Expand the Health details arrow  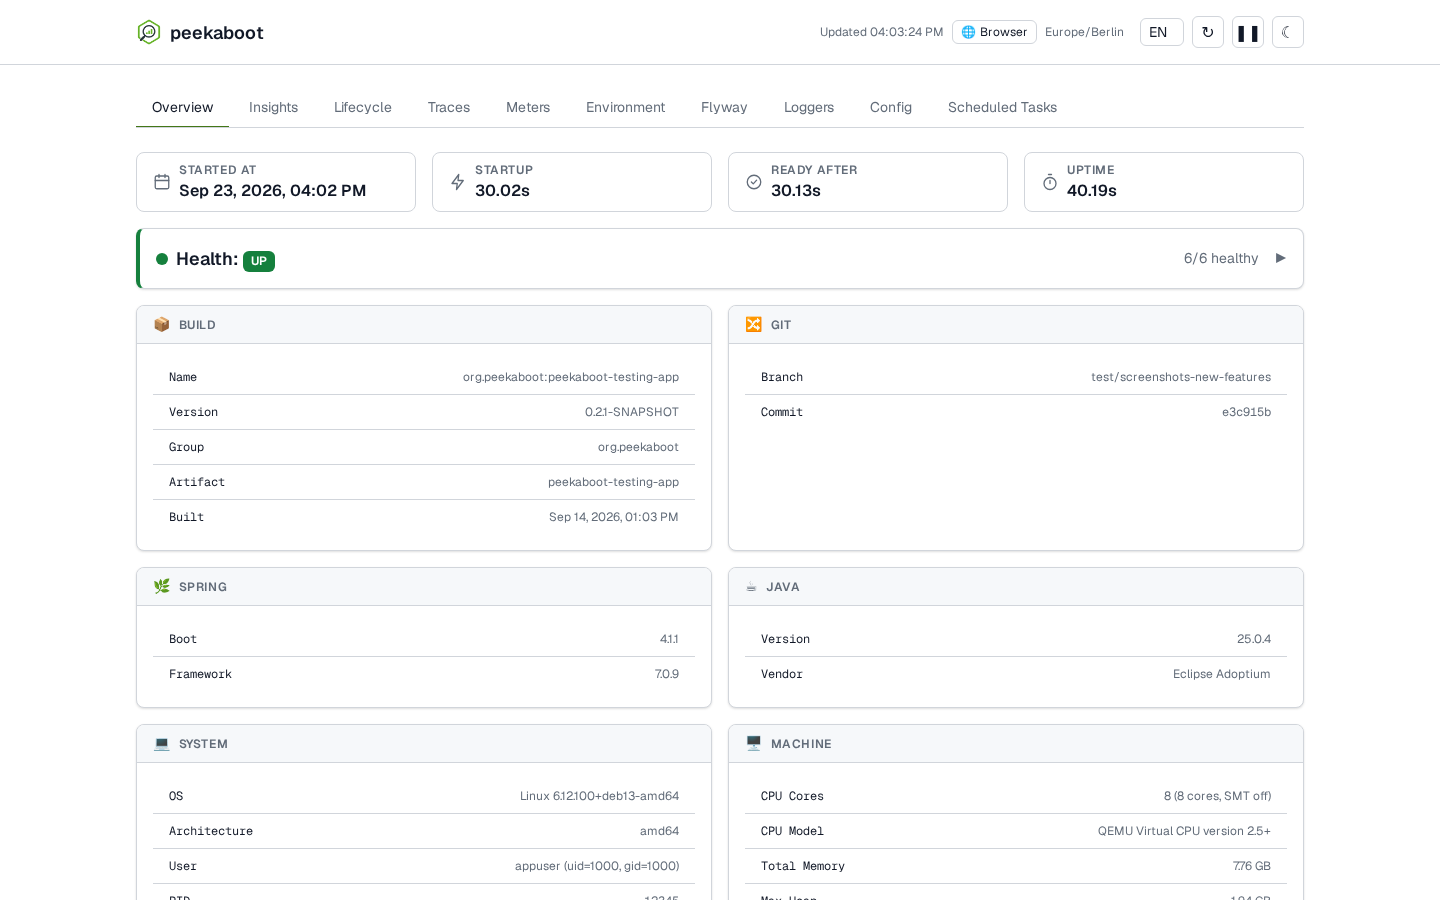click(x=1280, y=258)
